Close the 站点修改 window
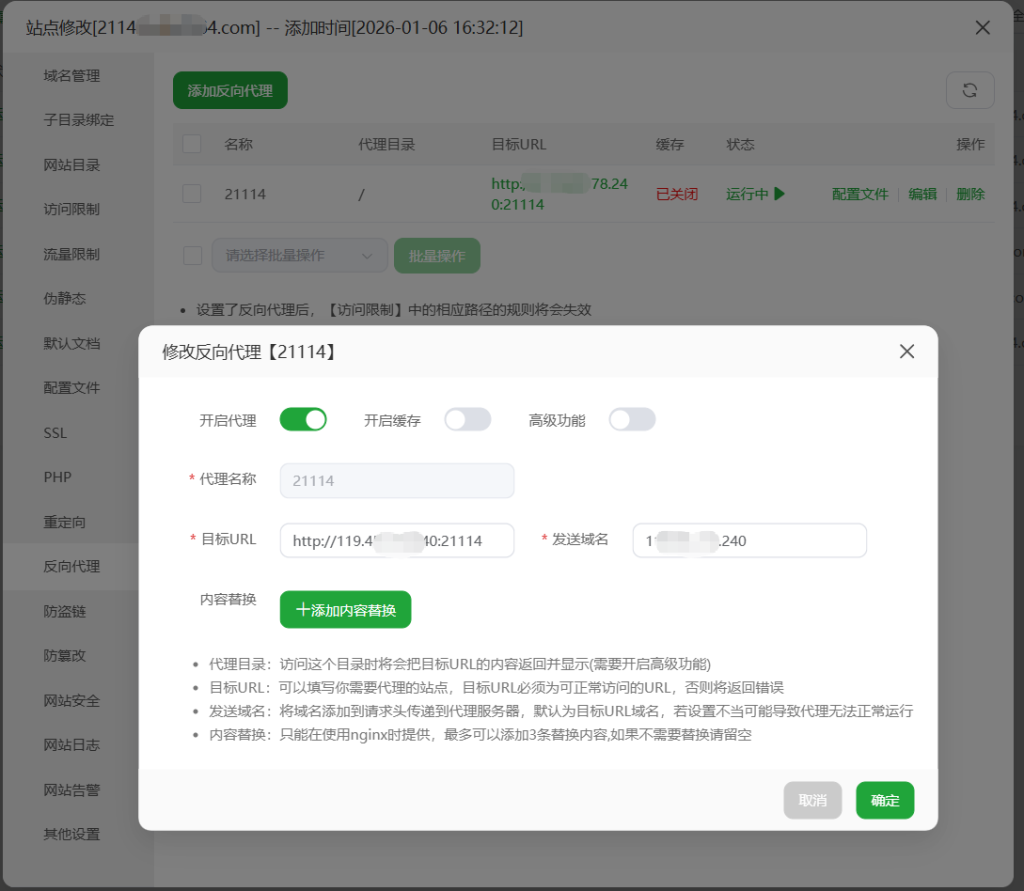The image size is (1024, 891). click(x=982, y=28)
